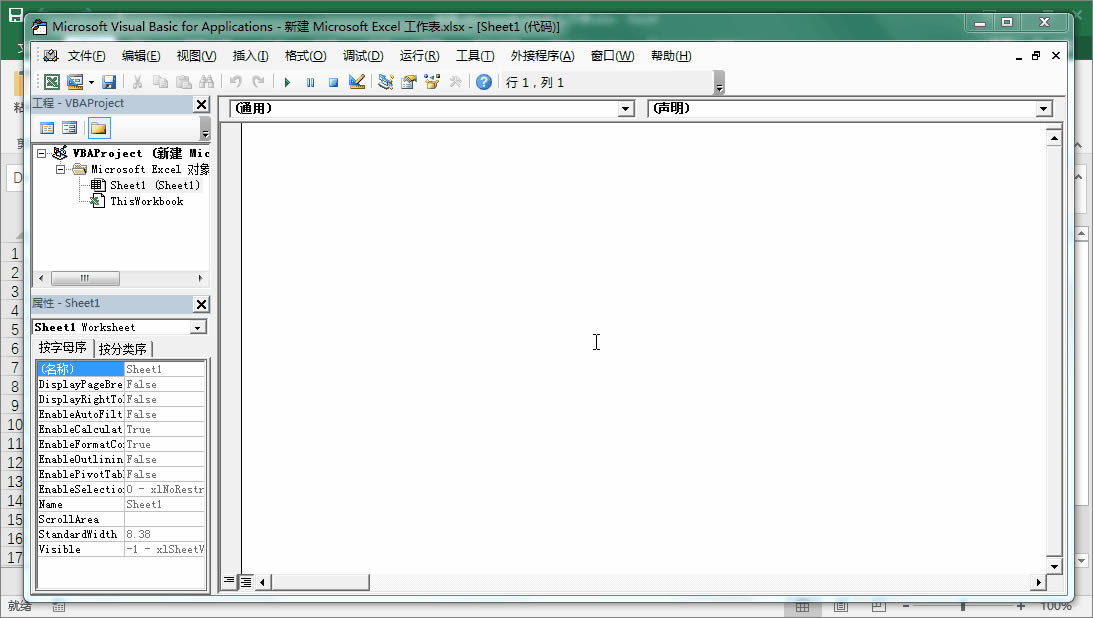Viewport: 1093px width, 618px height.
Task: Open the (通用) object dropdown
Action: click(x=626, y=108)
